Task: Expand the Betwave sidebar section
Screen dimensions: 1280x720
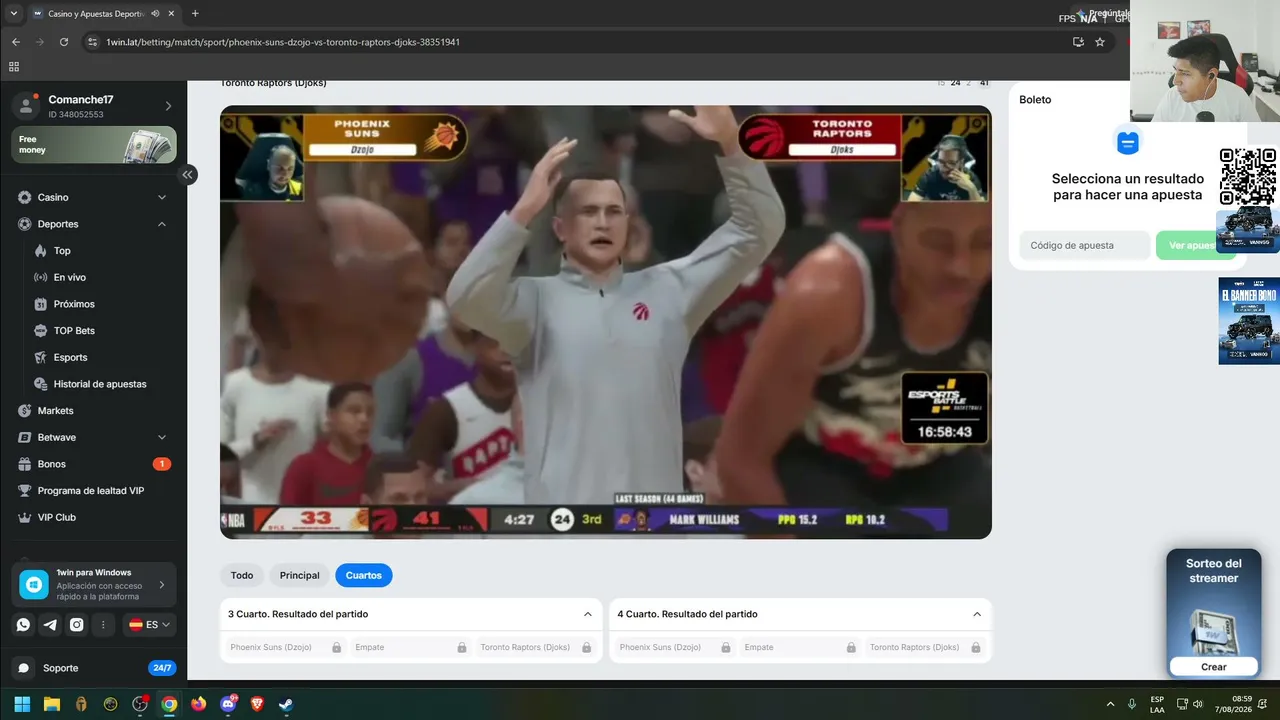Action: pos(162,438)
